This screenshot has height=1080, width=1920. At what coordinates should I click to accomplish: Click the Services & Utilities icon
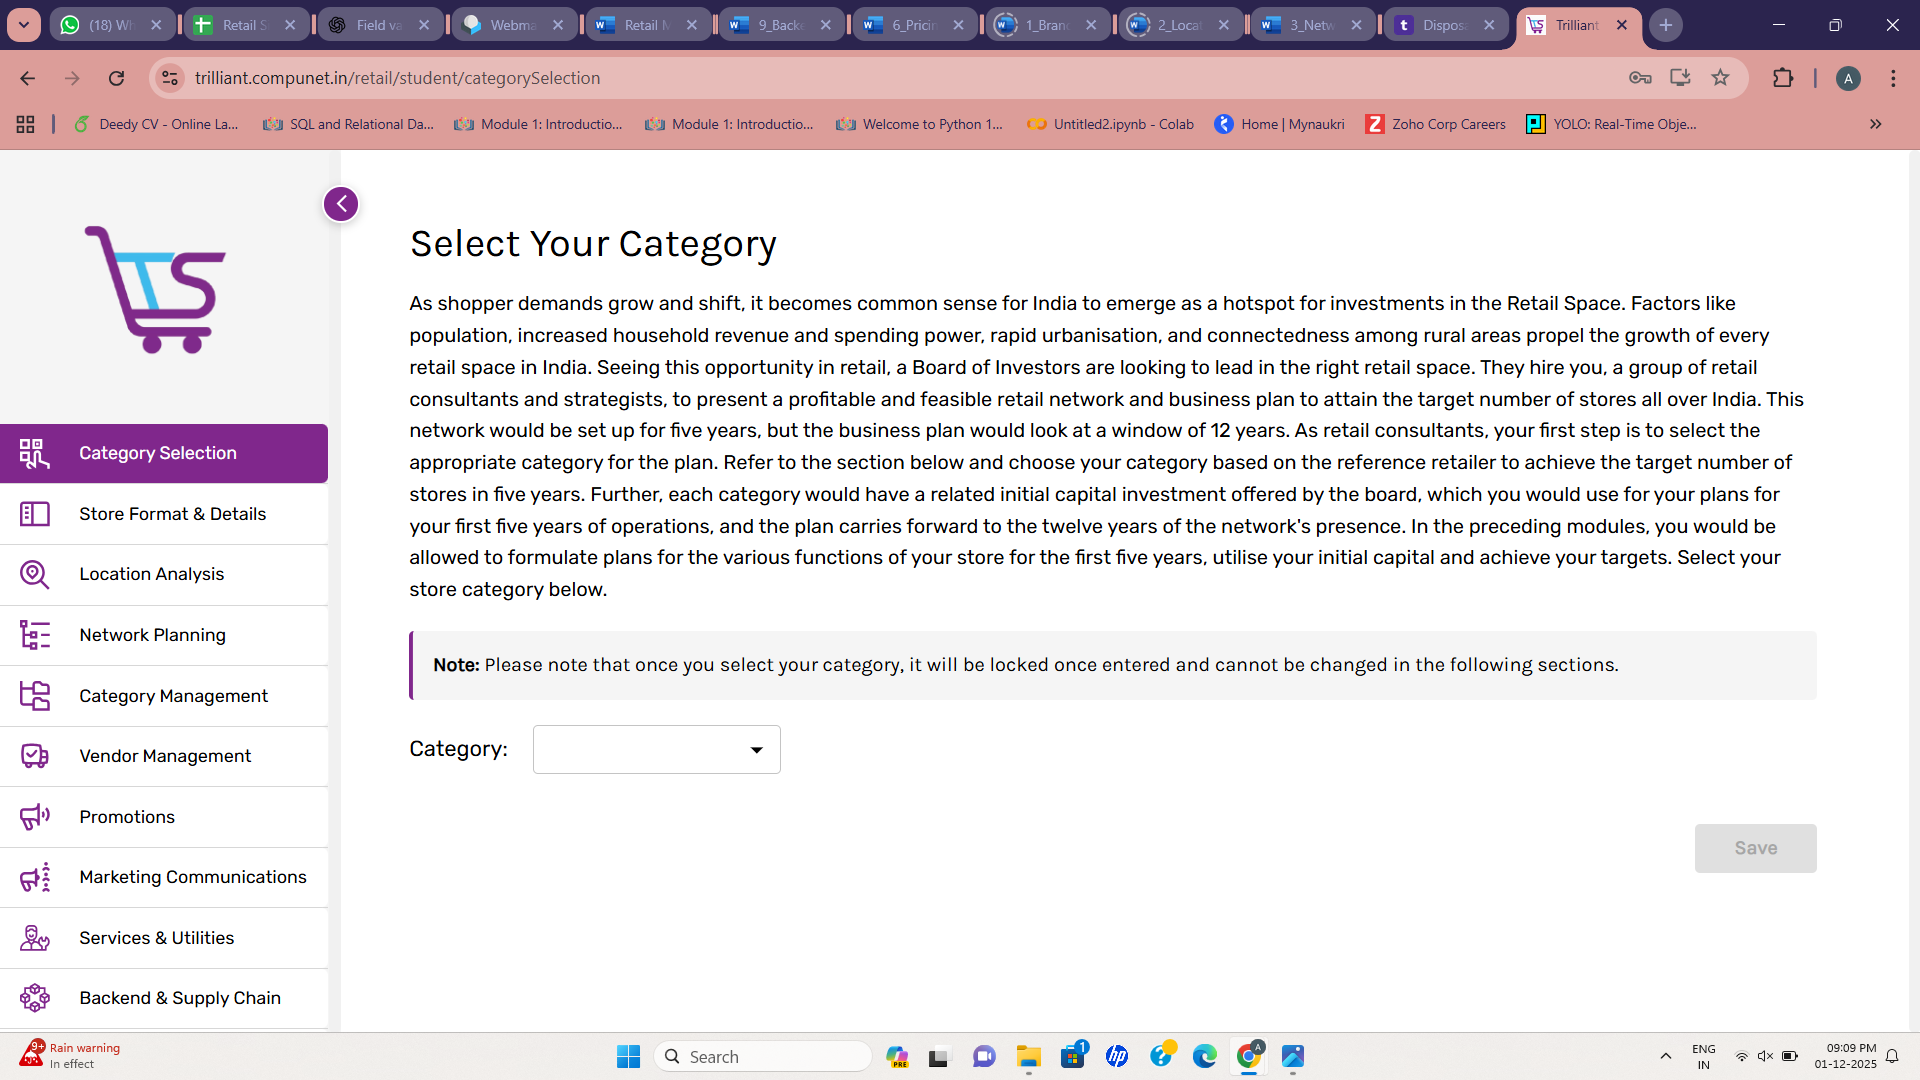click(x=34, y=938)
